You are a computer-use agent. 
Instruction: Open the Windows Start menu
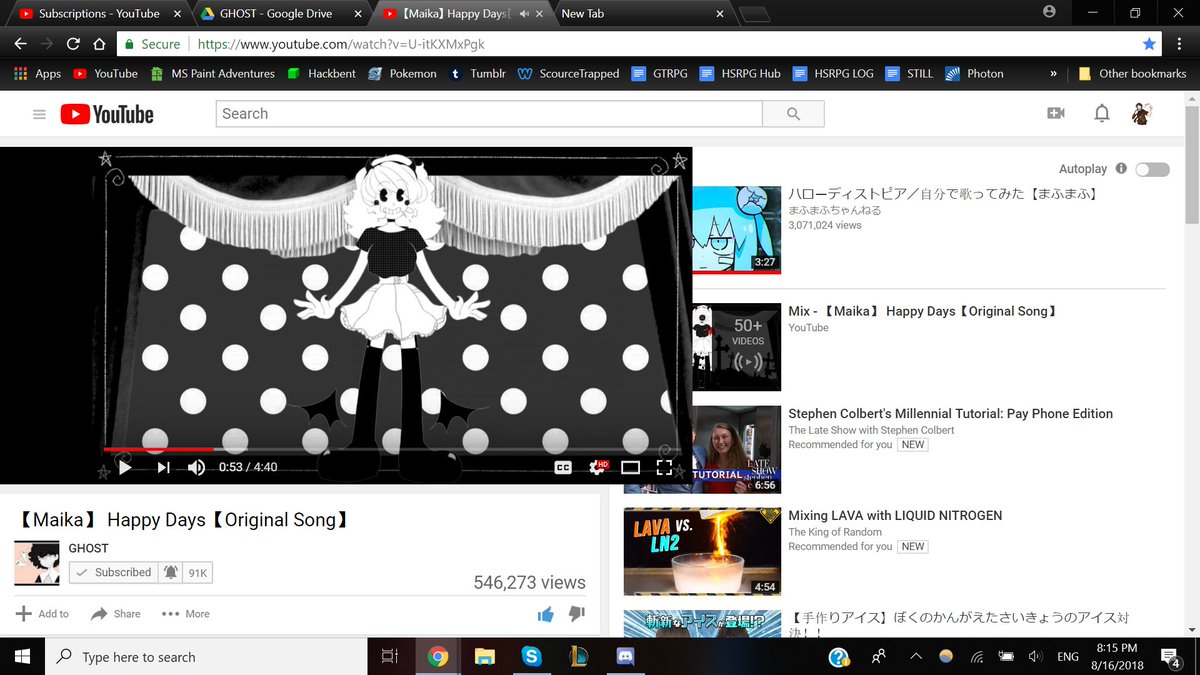(22, 657)
